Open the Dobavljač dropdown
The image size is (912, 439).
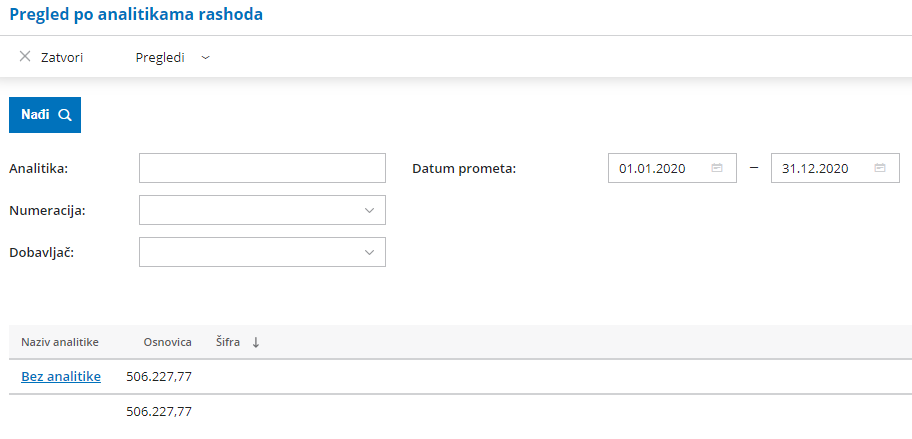[x=262, y=252]
